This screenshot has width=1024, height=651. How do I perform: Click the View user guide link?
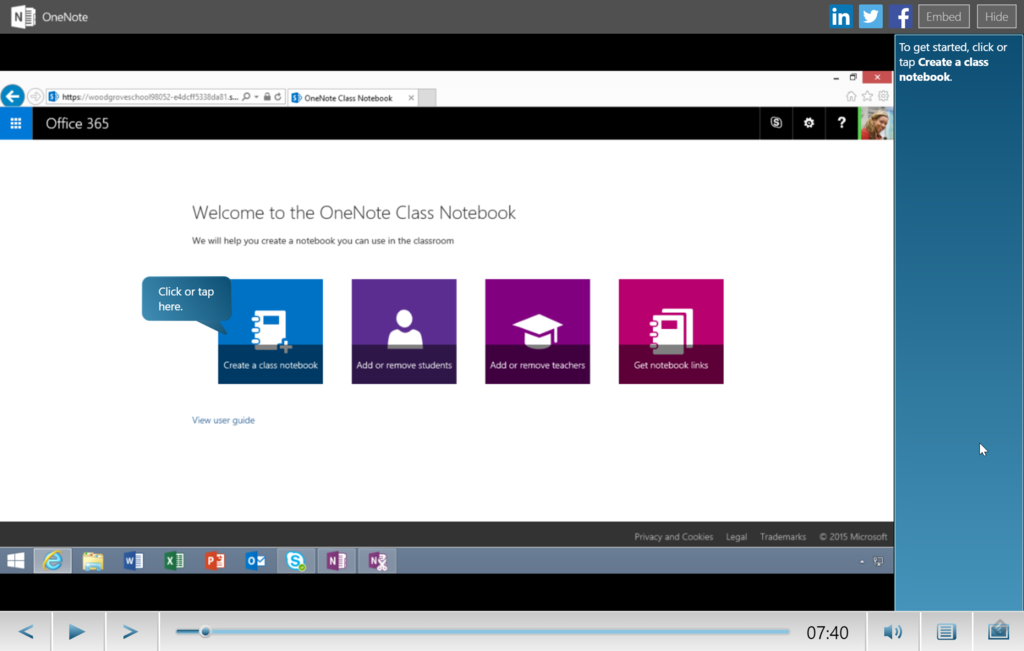(x=223, y=420)
